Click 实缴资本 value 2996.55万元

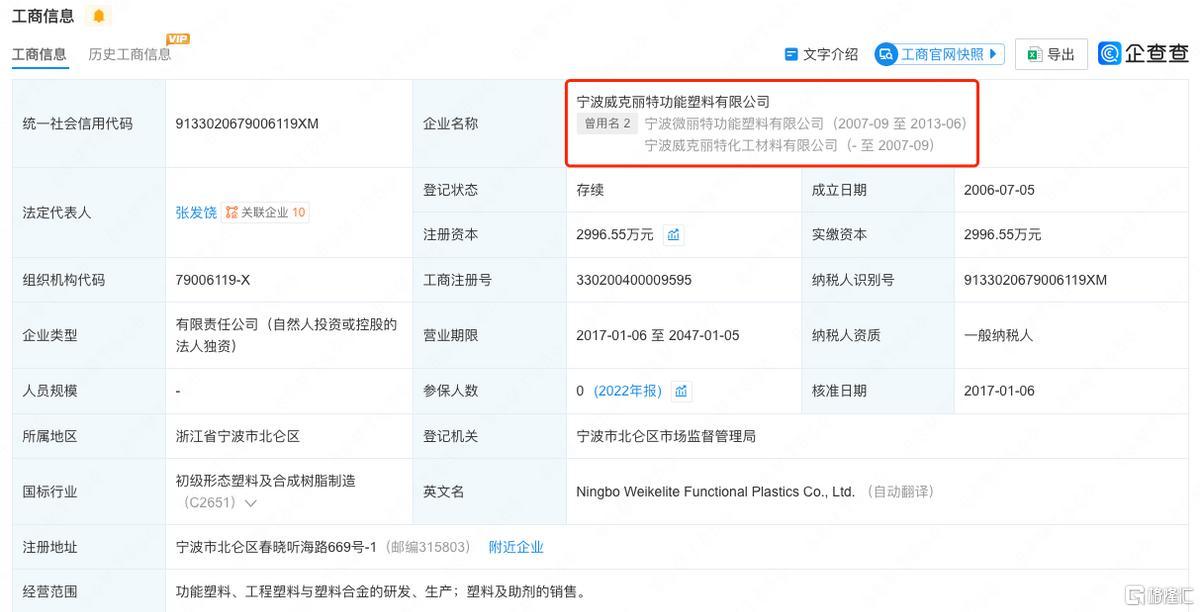(1002, 235)
